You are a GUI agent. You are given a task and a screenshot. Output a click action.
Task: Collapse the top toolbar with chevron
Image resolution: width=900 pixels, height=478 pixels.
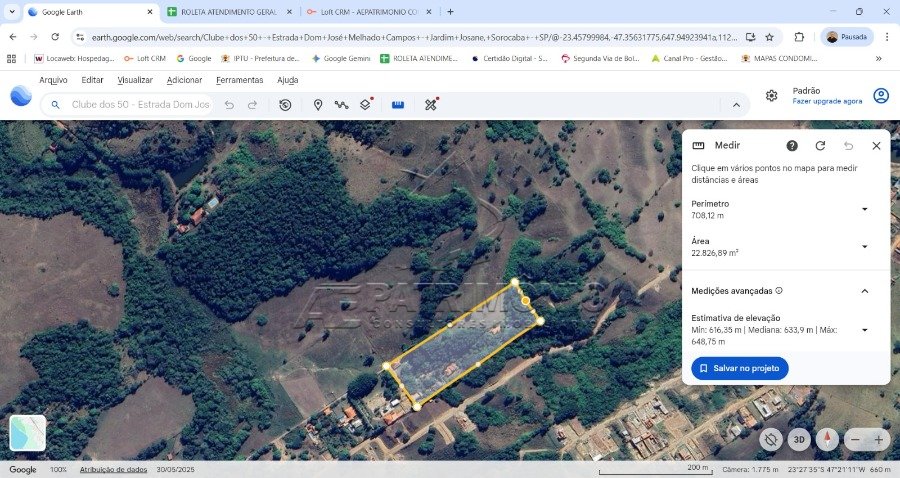click(x=736, y=105)
